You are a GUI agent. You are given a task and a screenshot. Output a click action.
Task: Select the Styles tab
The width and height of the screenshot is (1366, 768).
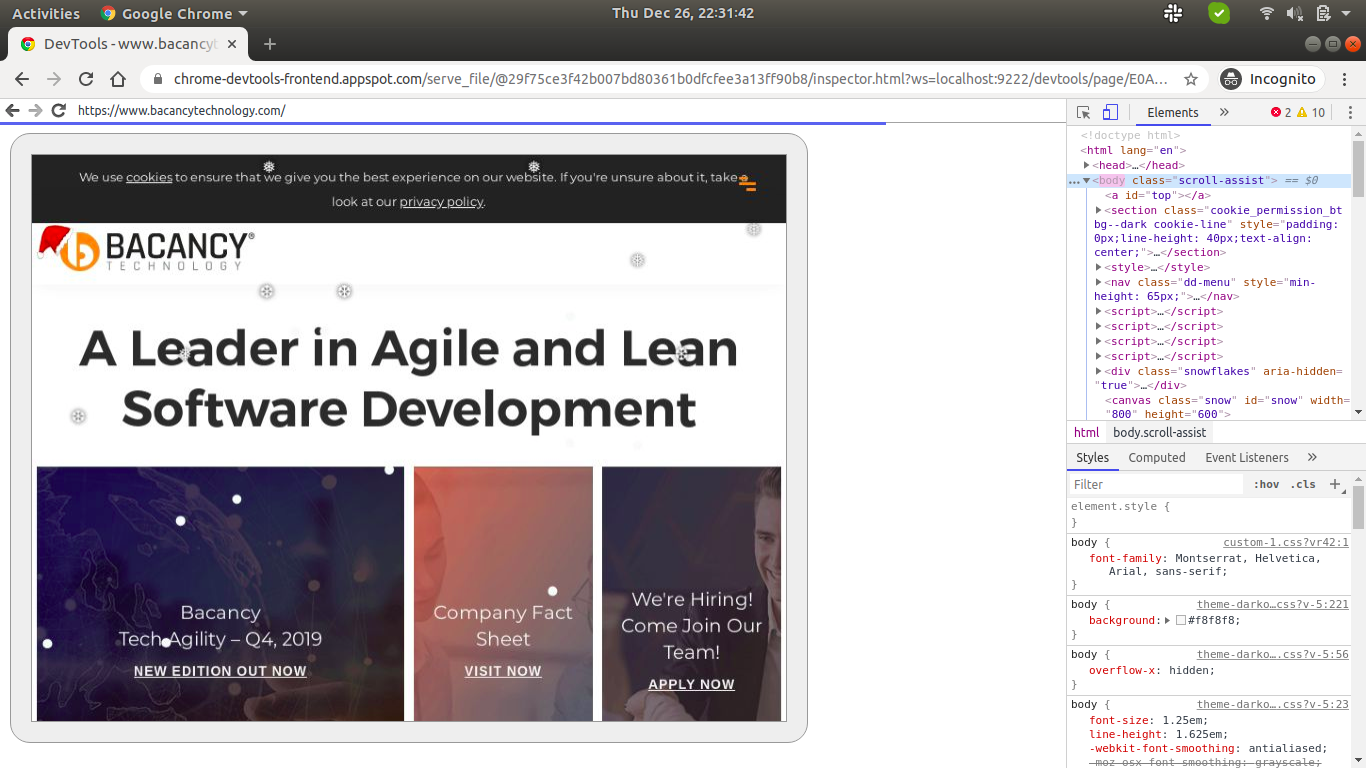coord(1092,457)
